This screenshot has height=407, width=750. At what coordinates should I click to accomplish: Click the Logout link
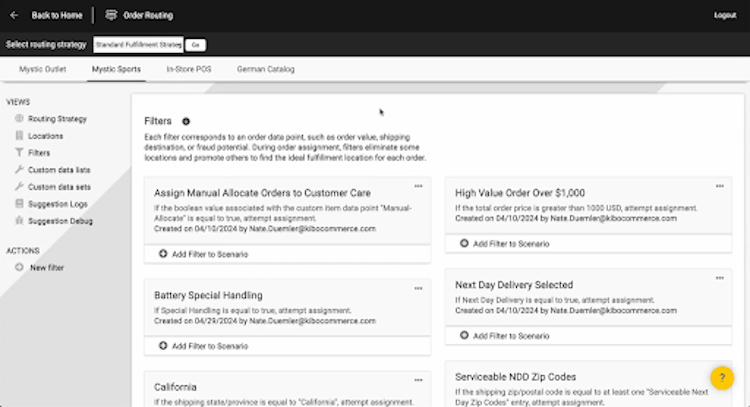[725, 15]
